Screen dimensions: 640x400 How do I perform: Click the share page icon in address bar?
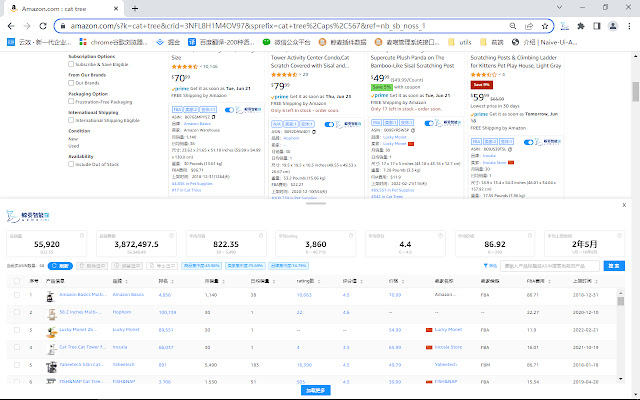click(529, 26)
